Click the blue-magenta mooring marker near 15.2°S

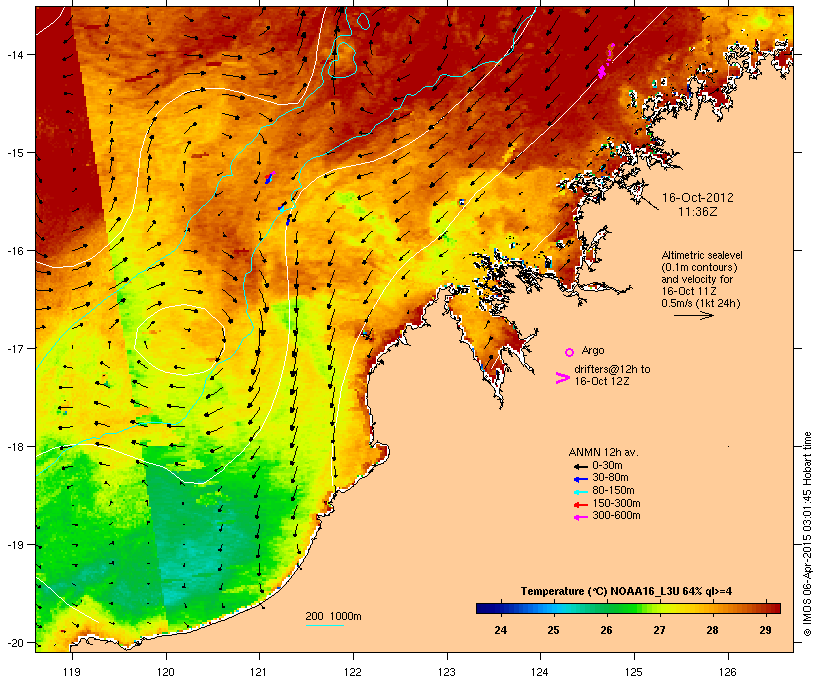(270, 177)
